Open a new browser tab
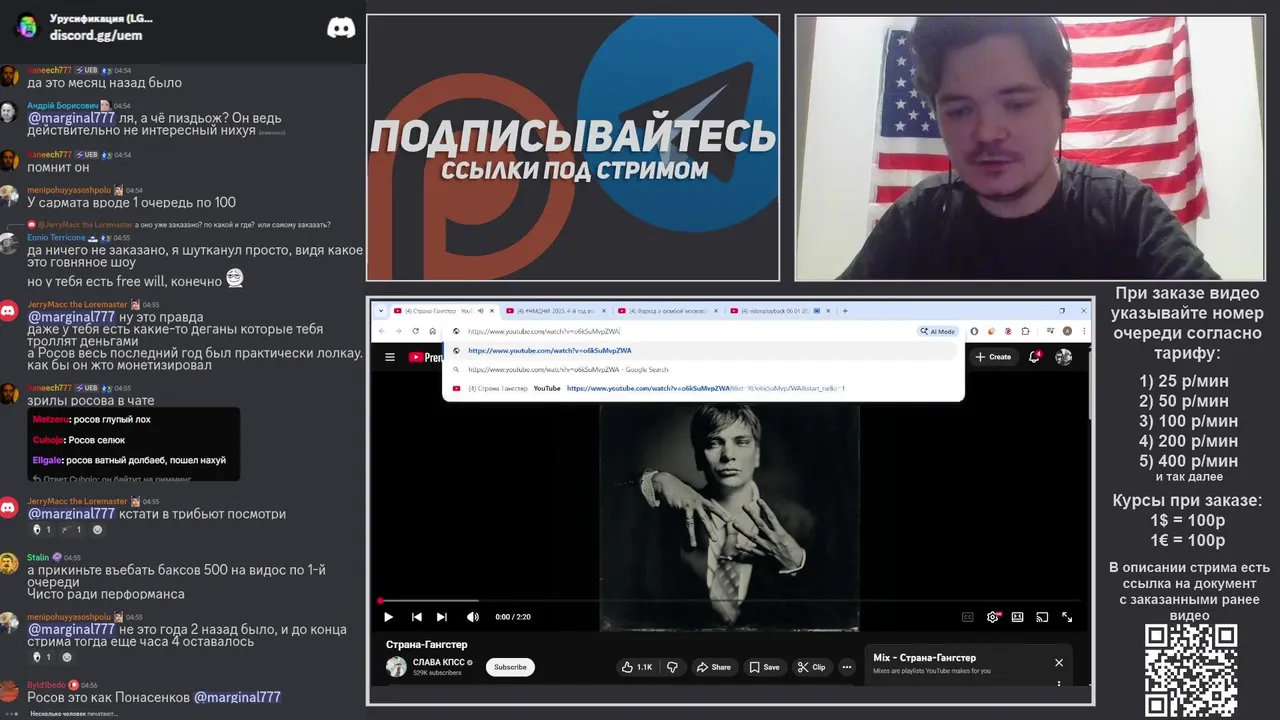This screenshot has width=1280, height=720. (x=845, y=311)
